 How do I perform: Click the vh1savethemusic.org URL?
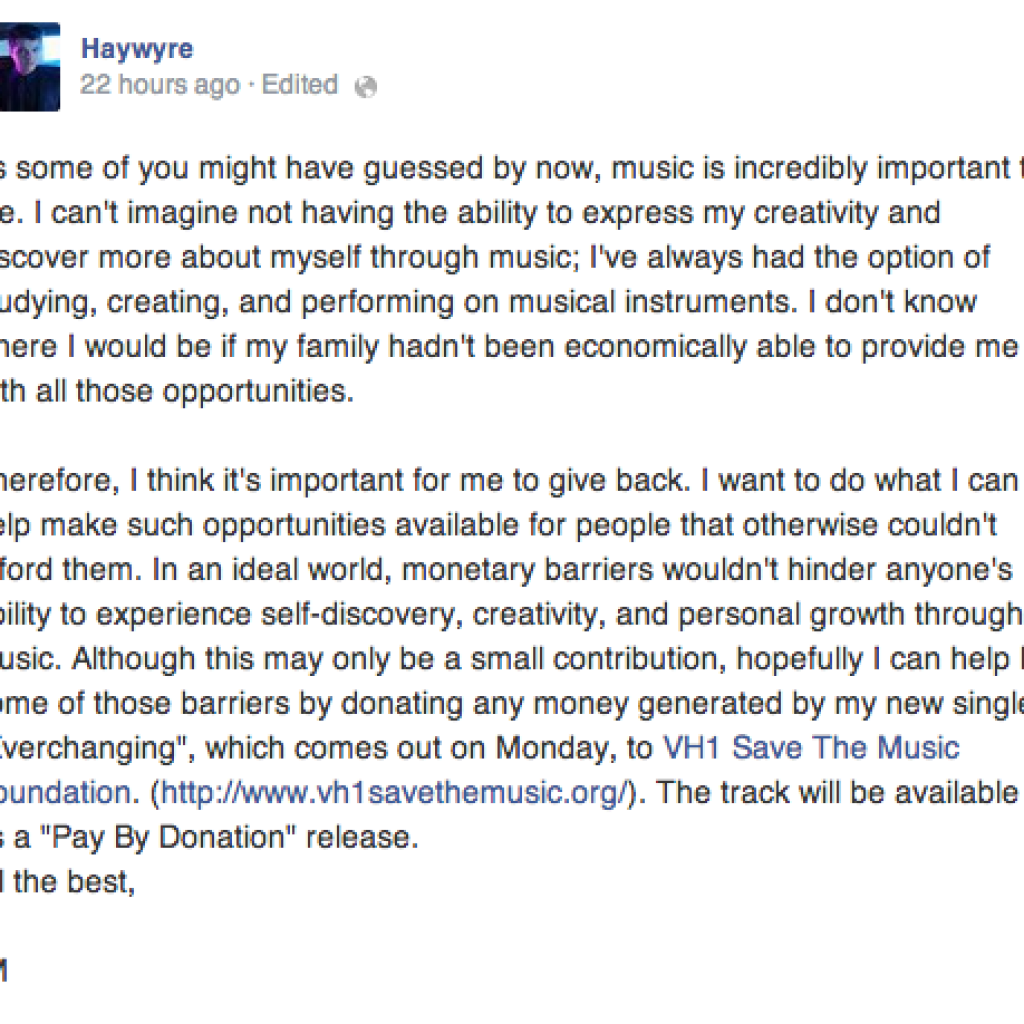point(396,792)
